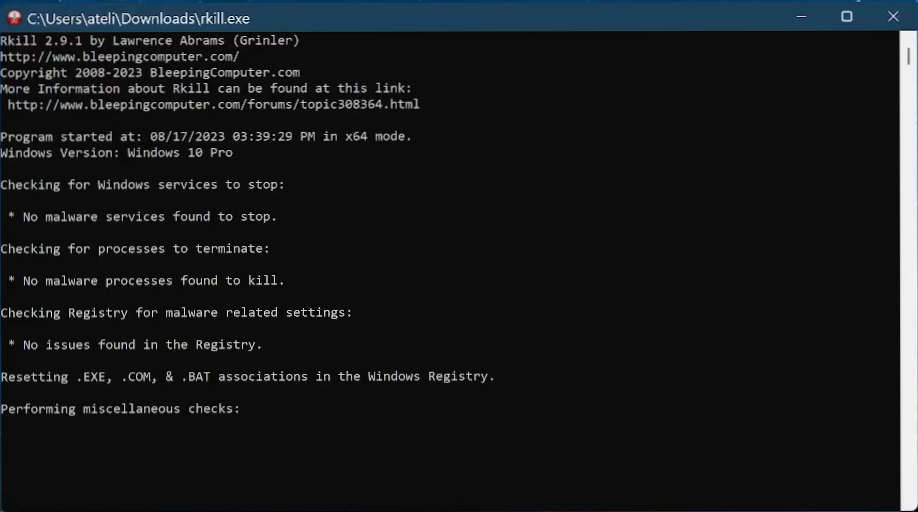This screenshot has width=918, height=512.
Task: Minimize the rkill.exe console window
Action: tap(801, 16)
